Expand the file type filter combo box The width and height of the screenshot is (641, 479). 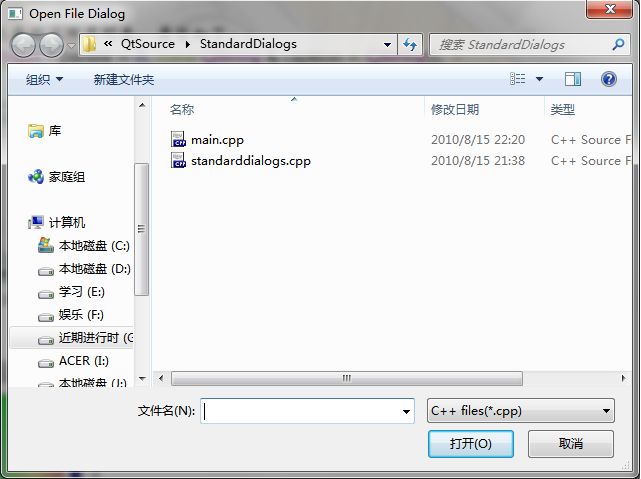[520, 411]
